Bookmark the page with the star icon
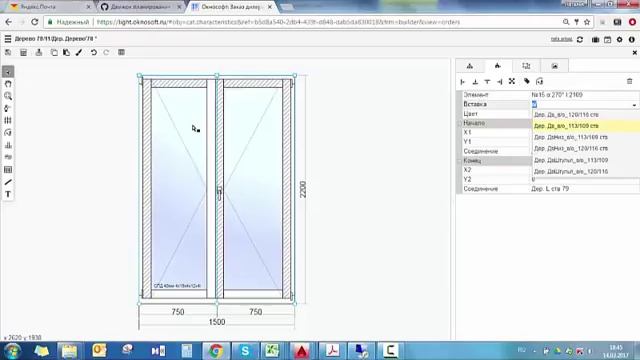The width and height of the screenshot is (640, 360). 587,22
